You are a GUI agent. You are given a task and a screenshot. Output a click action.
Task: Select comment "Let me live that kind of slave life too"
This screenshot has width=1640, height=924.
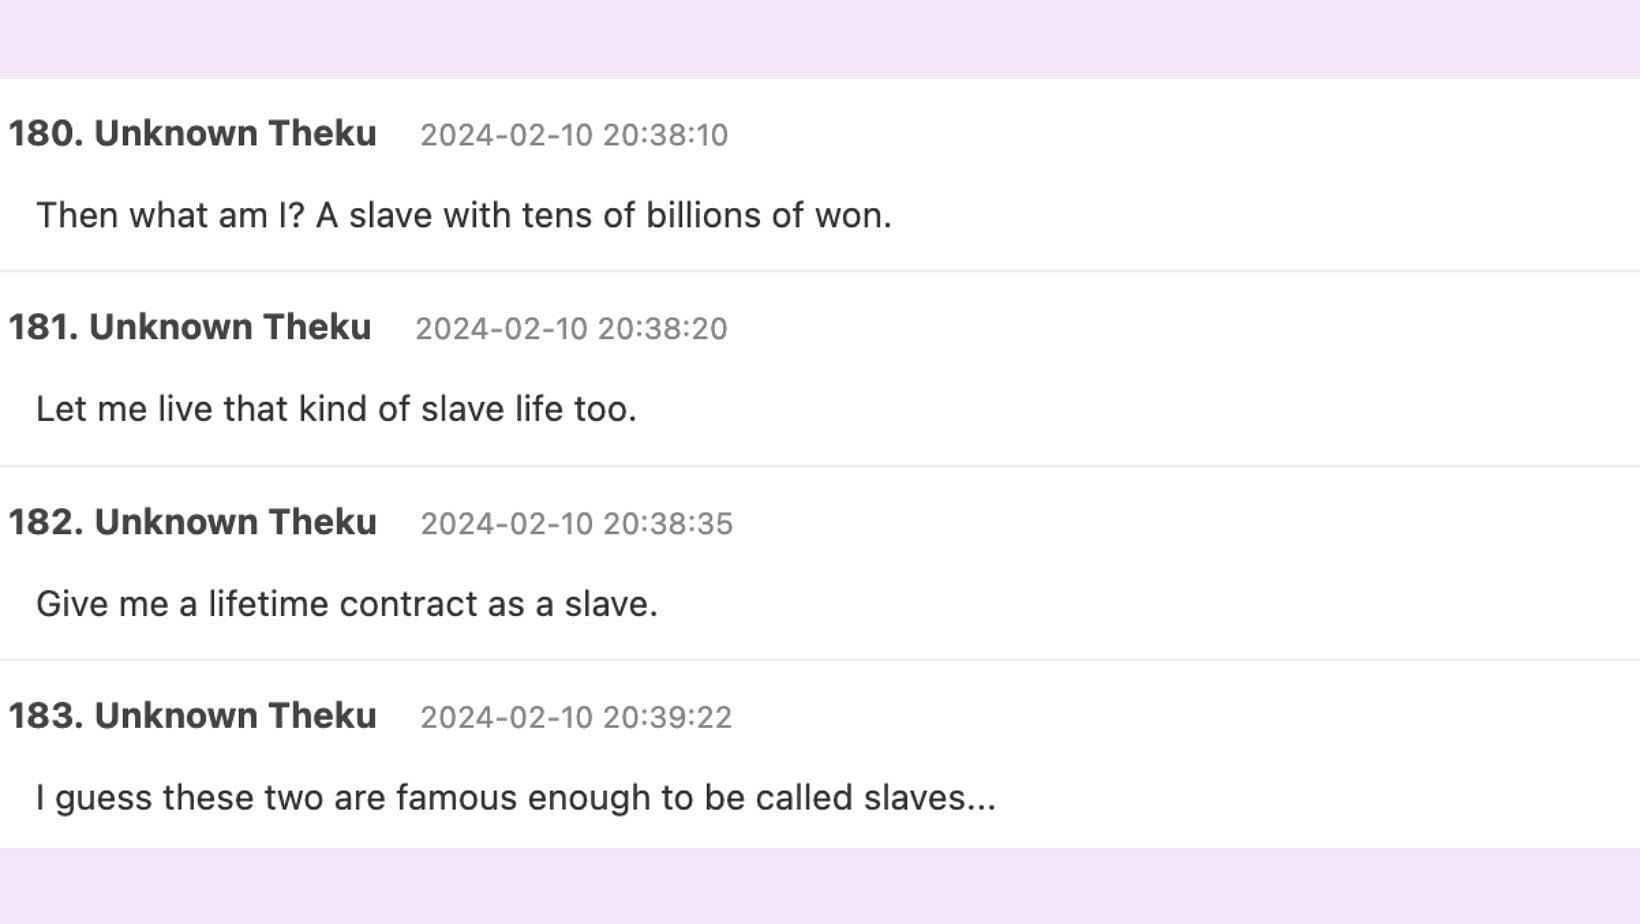[336, 409]
